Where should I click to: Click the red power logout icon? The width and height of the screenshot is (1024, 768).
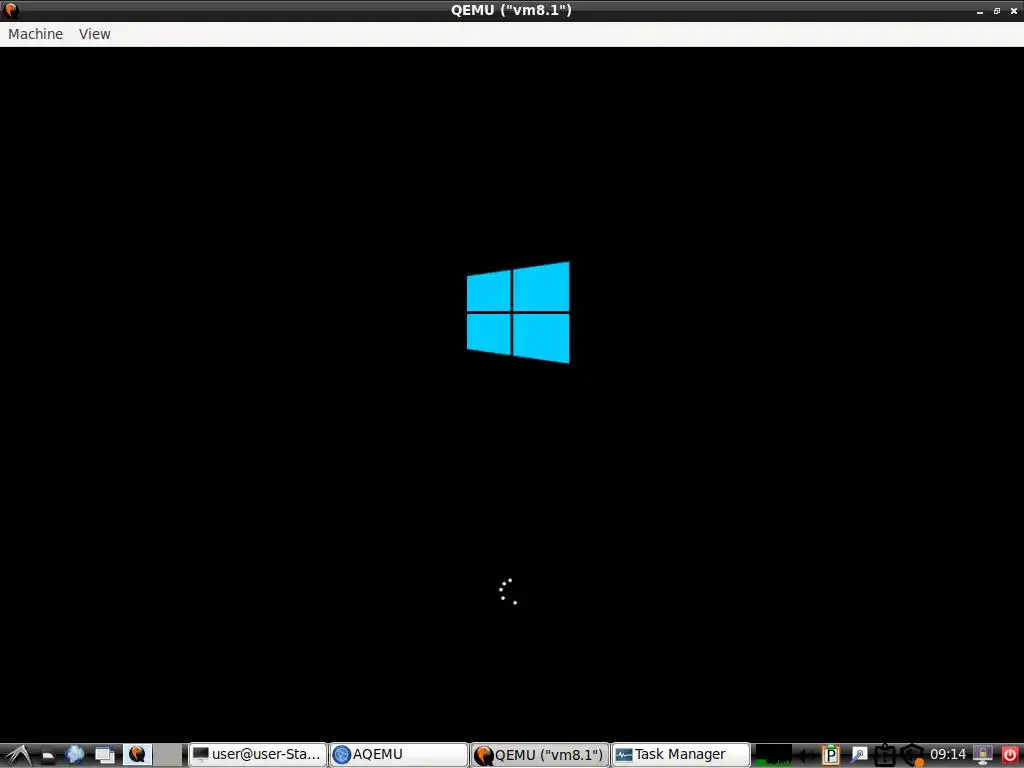1010,755
